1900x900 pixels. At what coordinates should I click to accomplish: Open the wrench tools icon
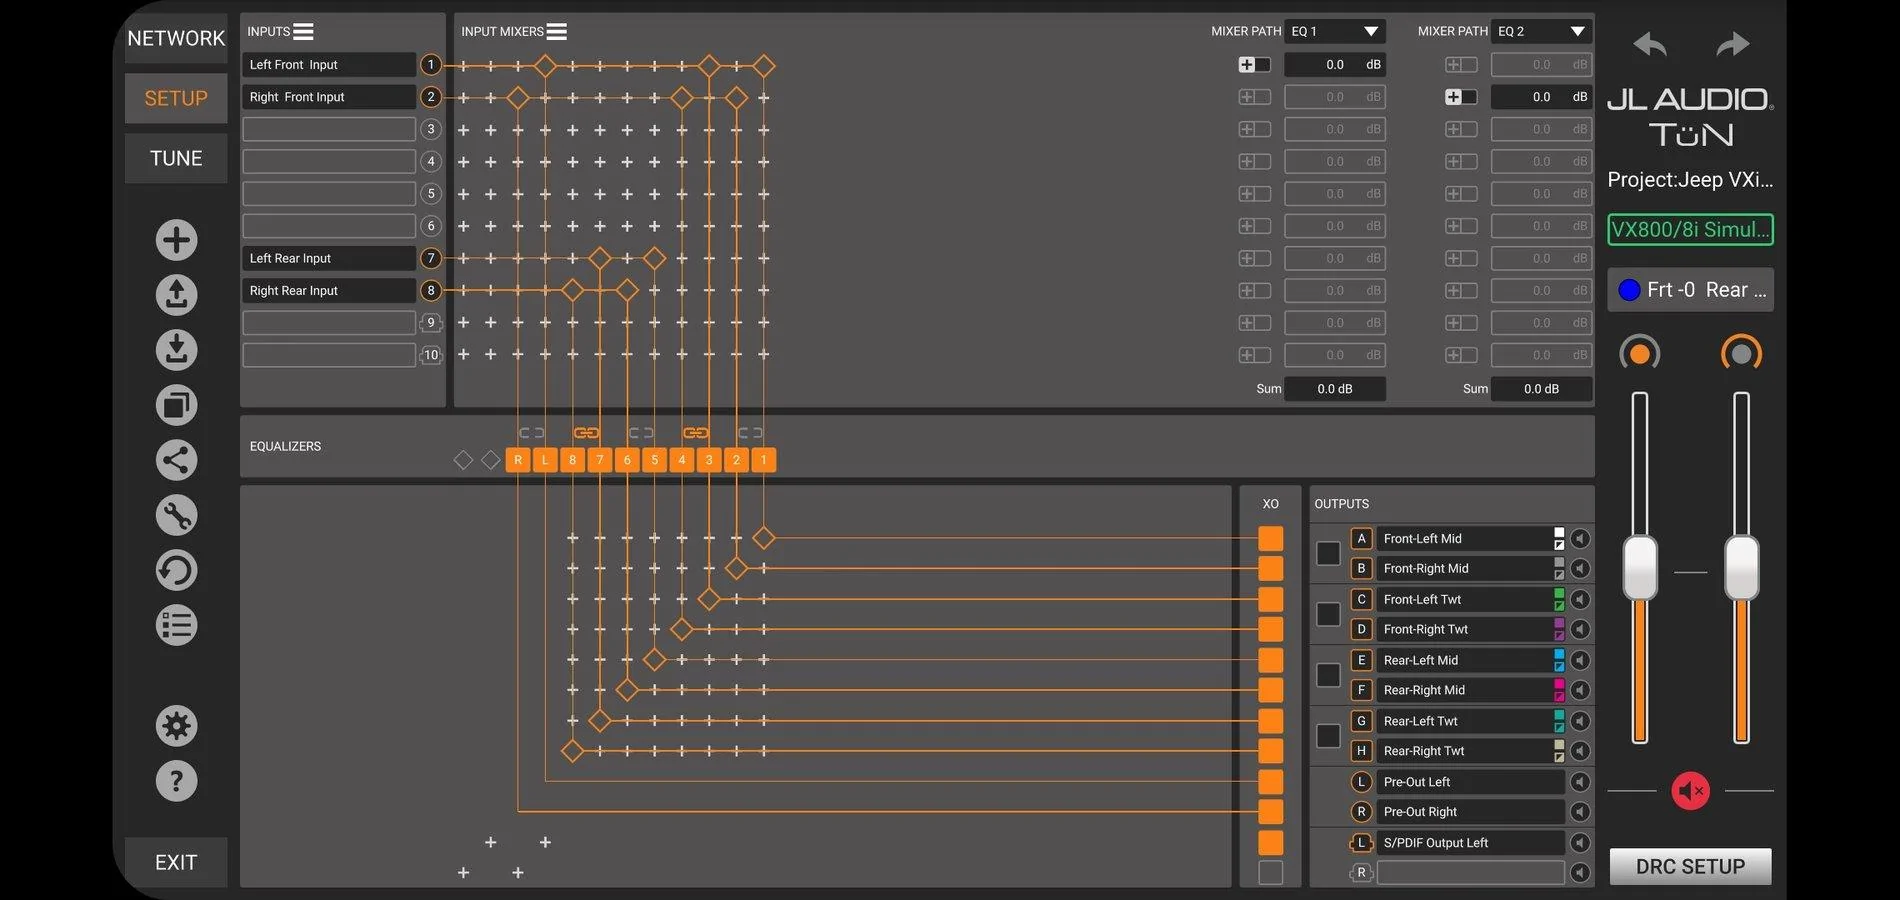176,515
